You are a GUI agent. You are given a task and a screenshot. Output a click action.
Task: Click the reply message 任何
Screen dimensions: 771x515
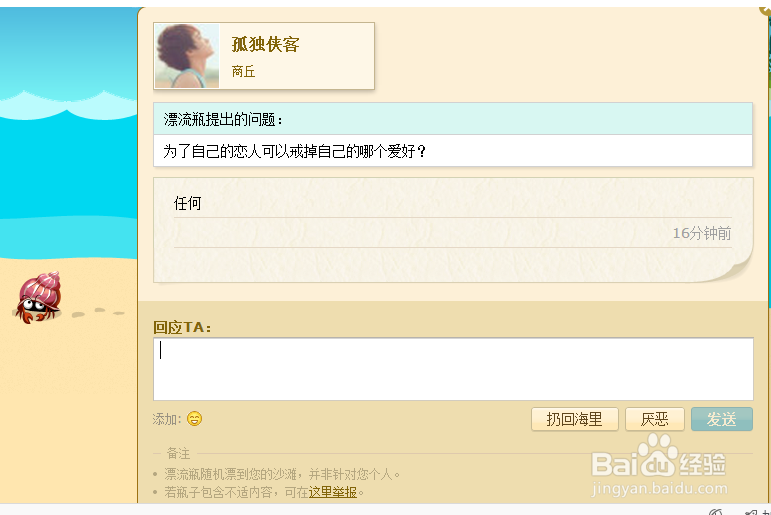(x=187, y=203)
